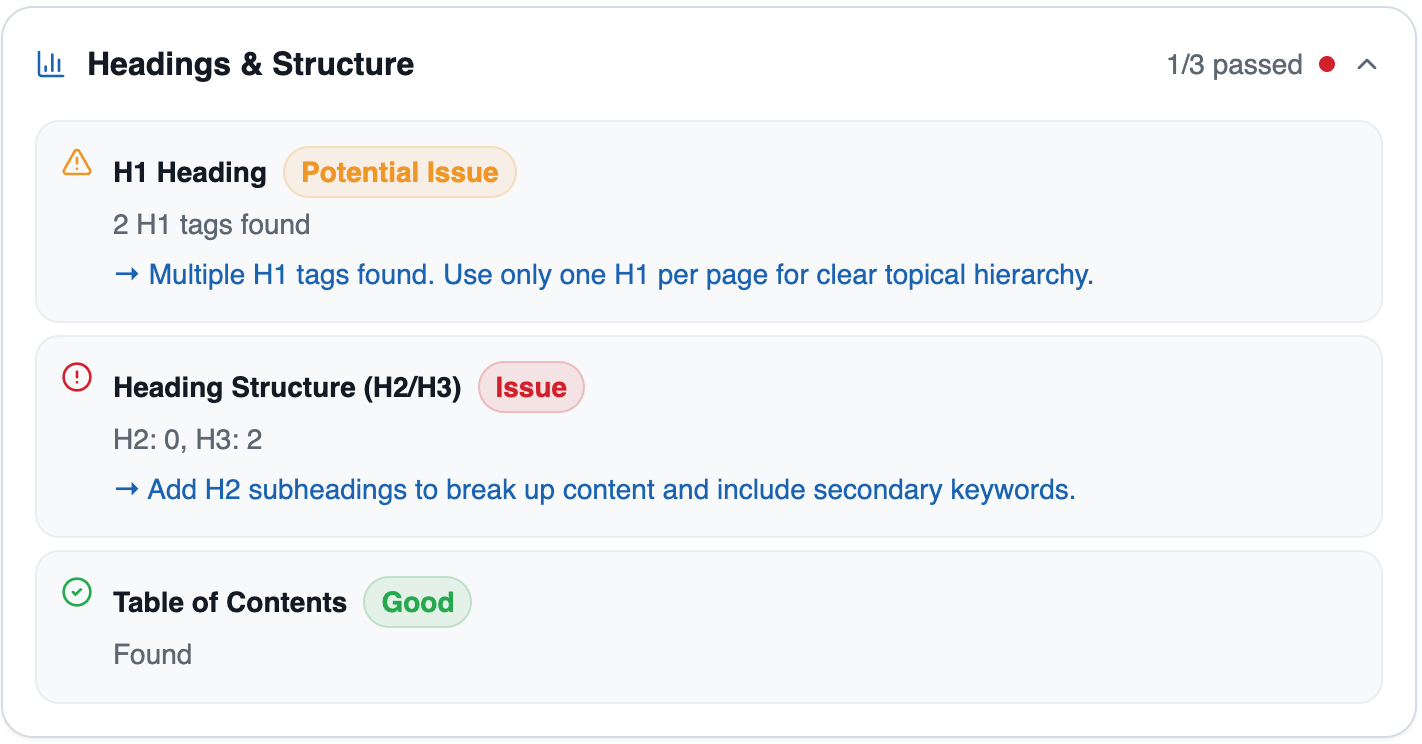
Task: Toggle the Potential Issue badge on H1 Heading
Action: click(x=399, y=172)
